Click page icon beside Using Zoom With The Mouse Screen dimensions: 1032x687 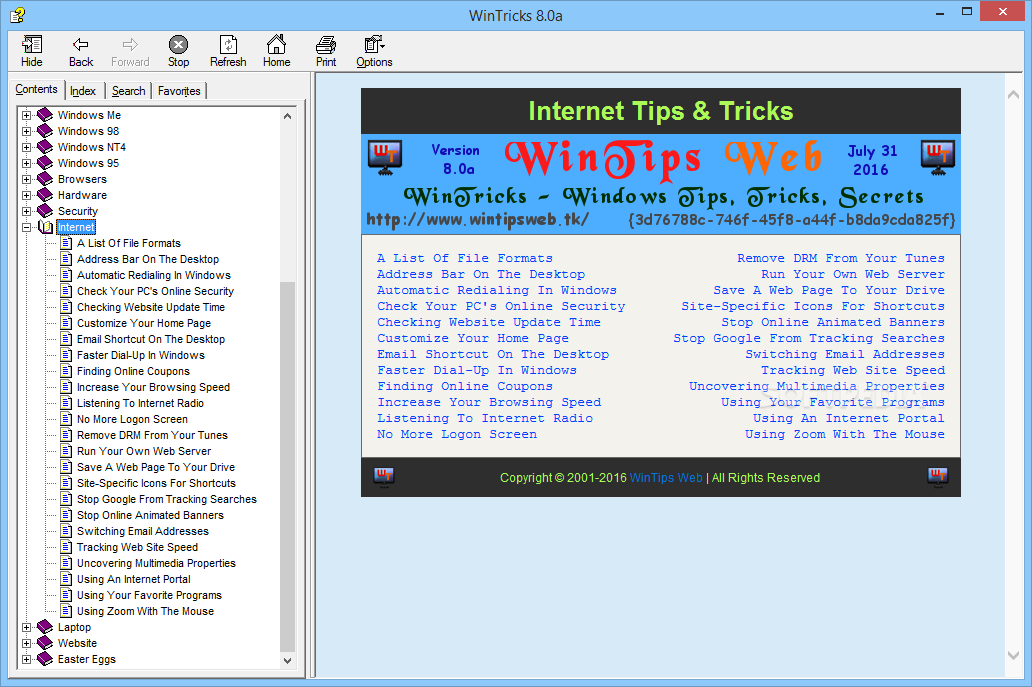(66, 611)
